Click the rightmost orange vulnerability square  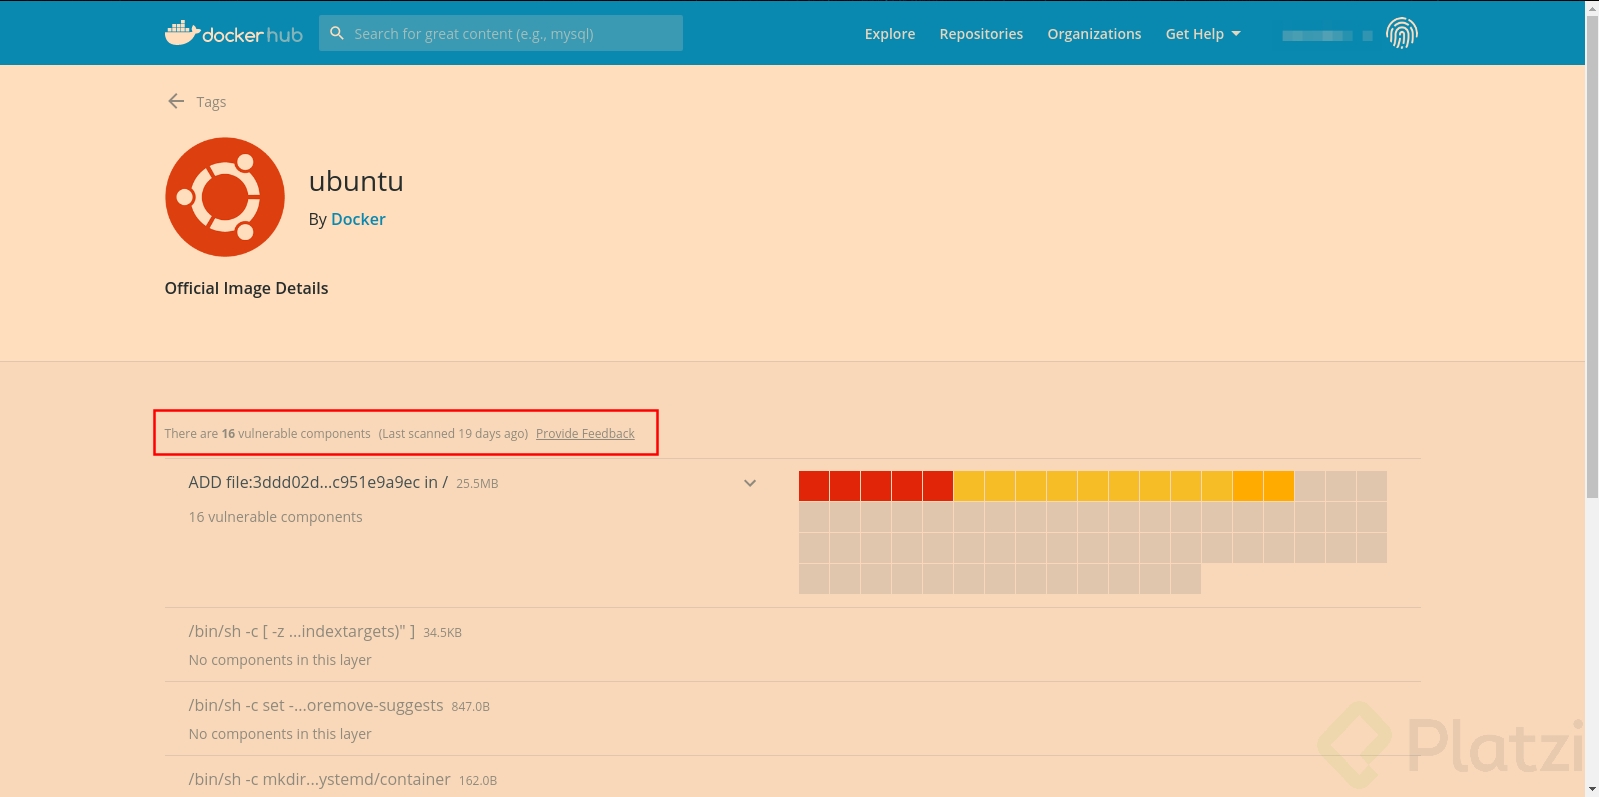pos(1279,486)
